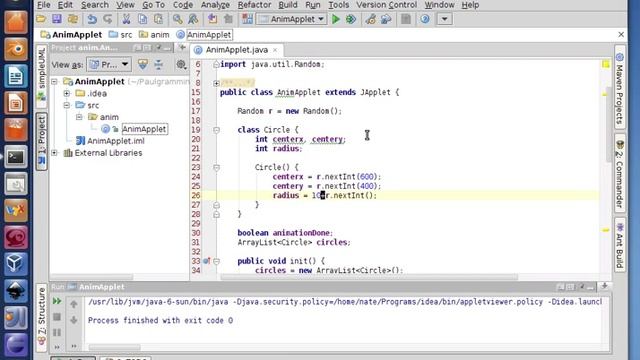Open the Analyze menu
The image size is (640, 360).
click(x=215, y=5)
